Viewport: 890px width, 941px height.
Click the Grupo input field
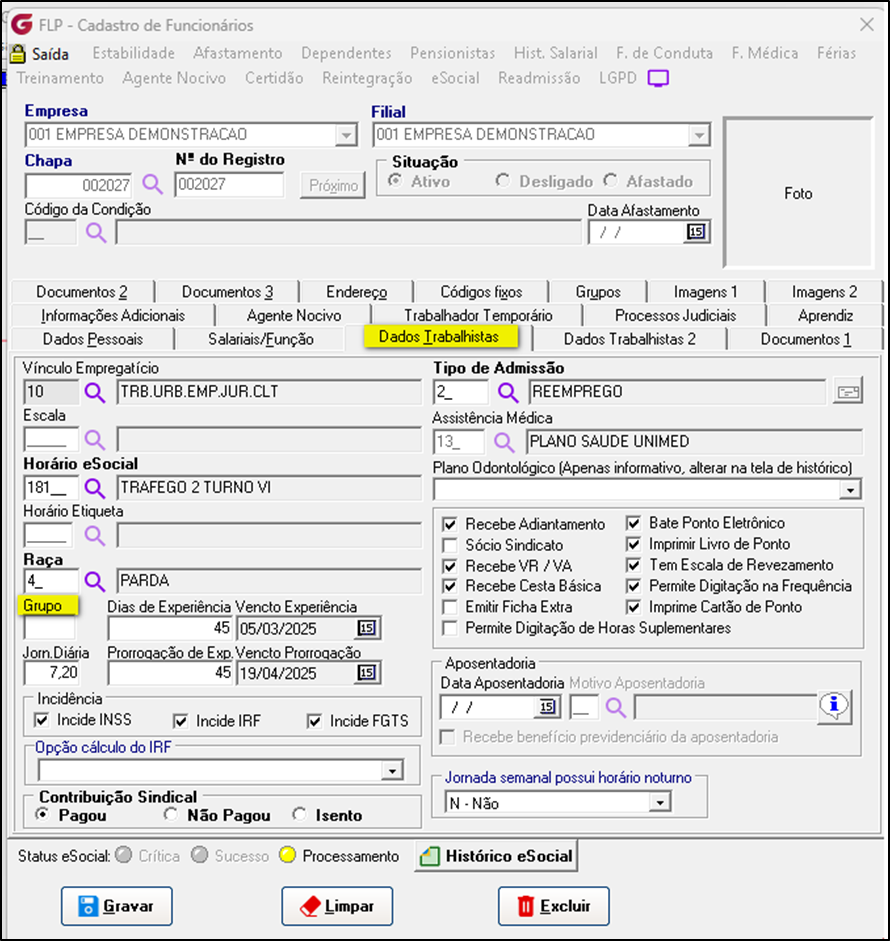pos(50,628)
